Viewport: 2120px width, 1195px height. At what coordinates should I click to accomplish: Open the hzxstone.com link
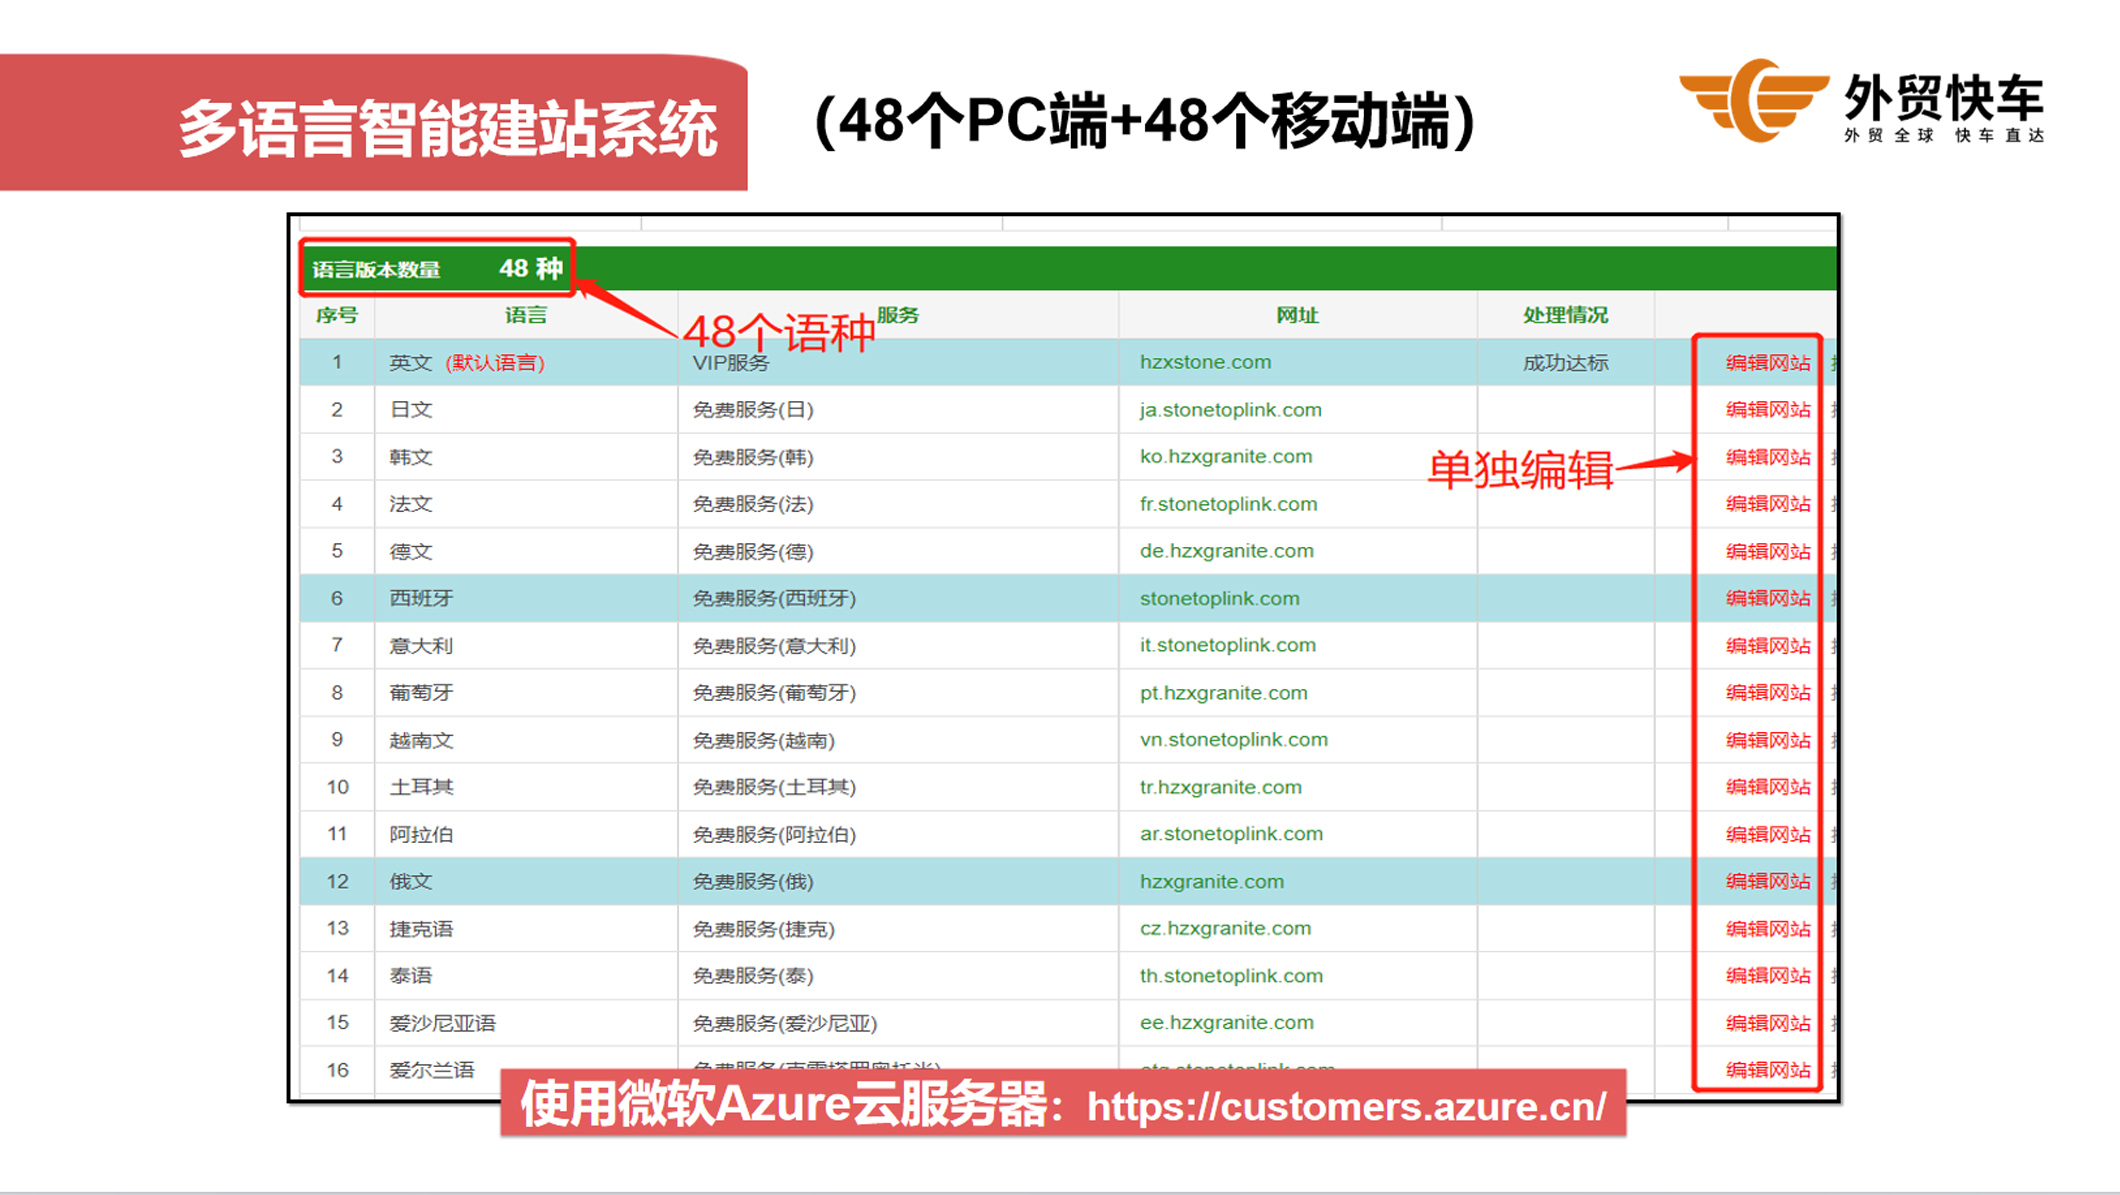(1205, 362)
